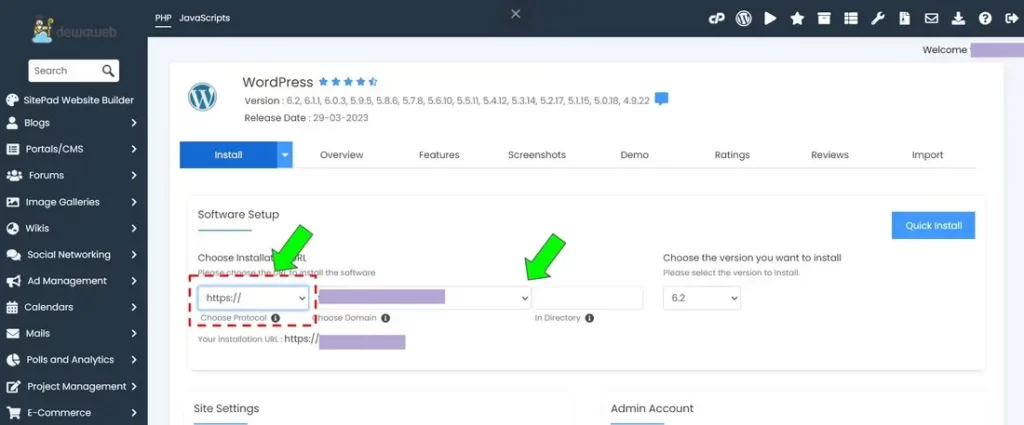Viewport: 1024px width, 425px height.
Task: Switch to the JavaScripts tab
Action: [204, 18]
